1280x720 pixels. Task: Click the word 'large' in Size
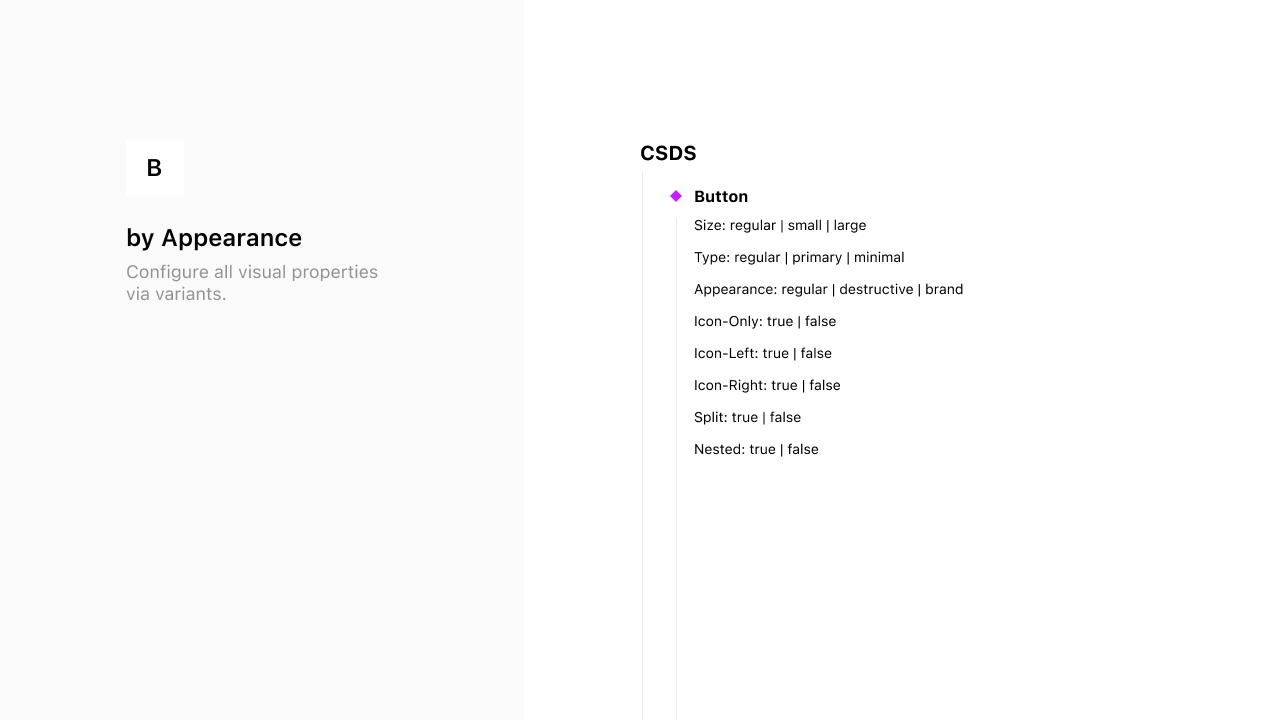click(850, 225)
